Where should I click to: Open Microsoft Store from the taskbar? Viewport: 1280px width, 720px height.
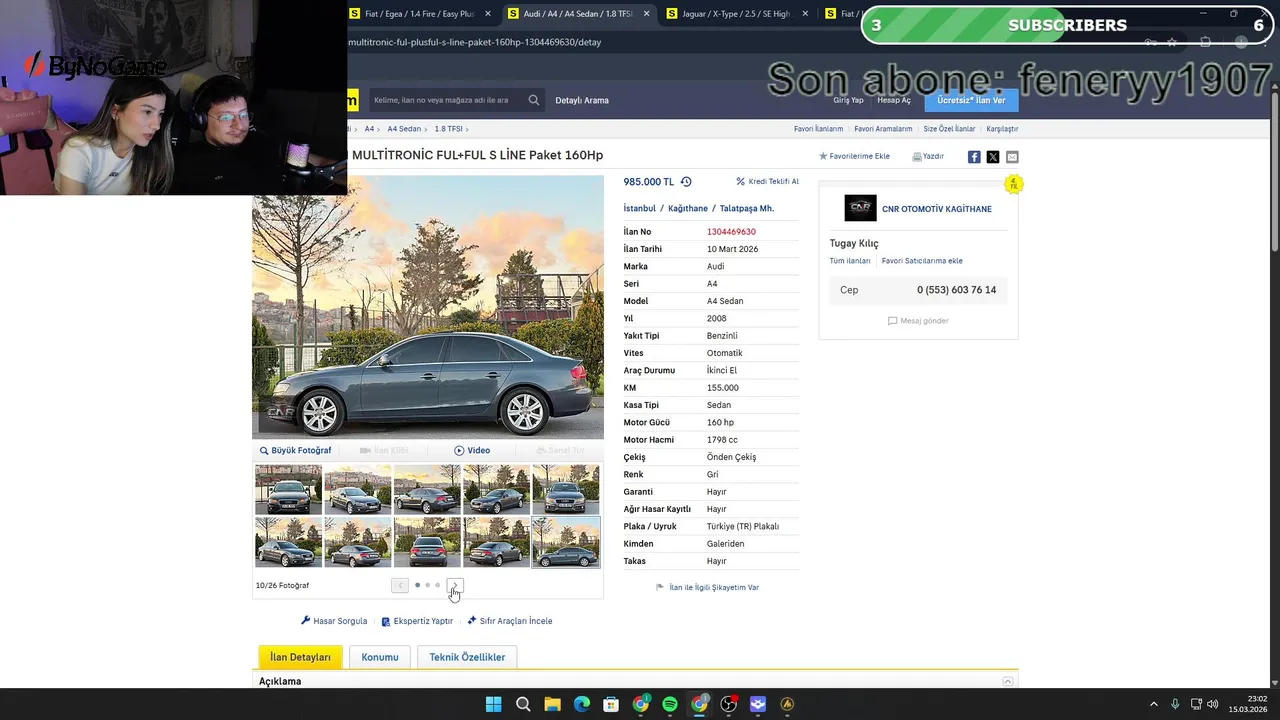point(611,704)
